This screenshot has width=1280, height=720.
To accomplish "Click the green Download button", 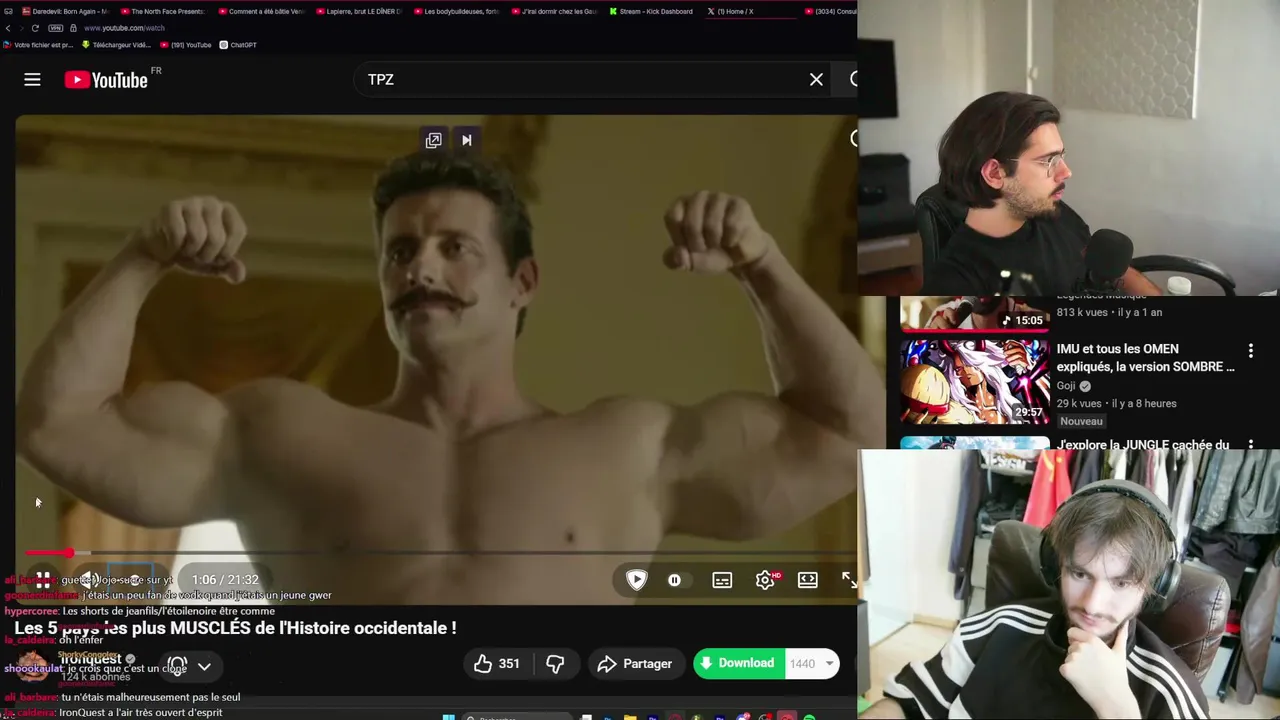I will 738,664.
